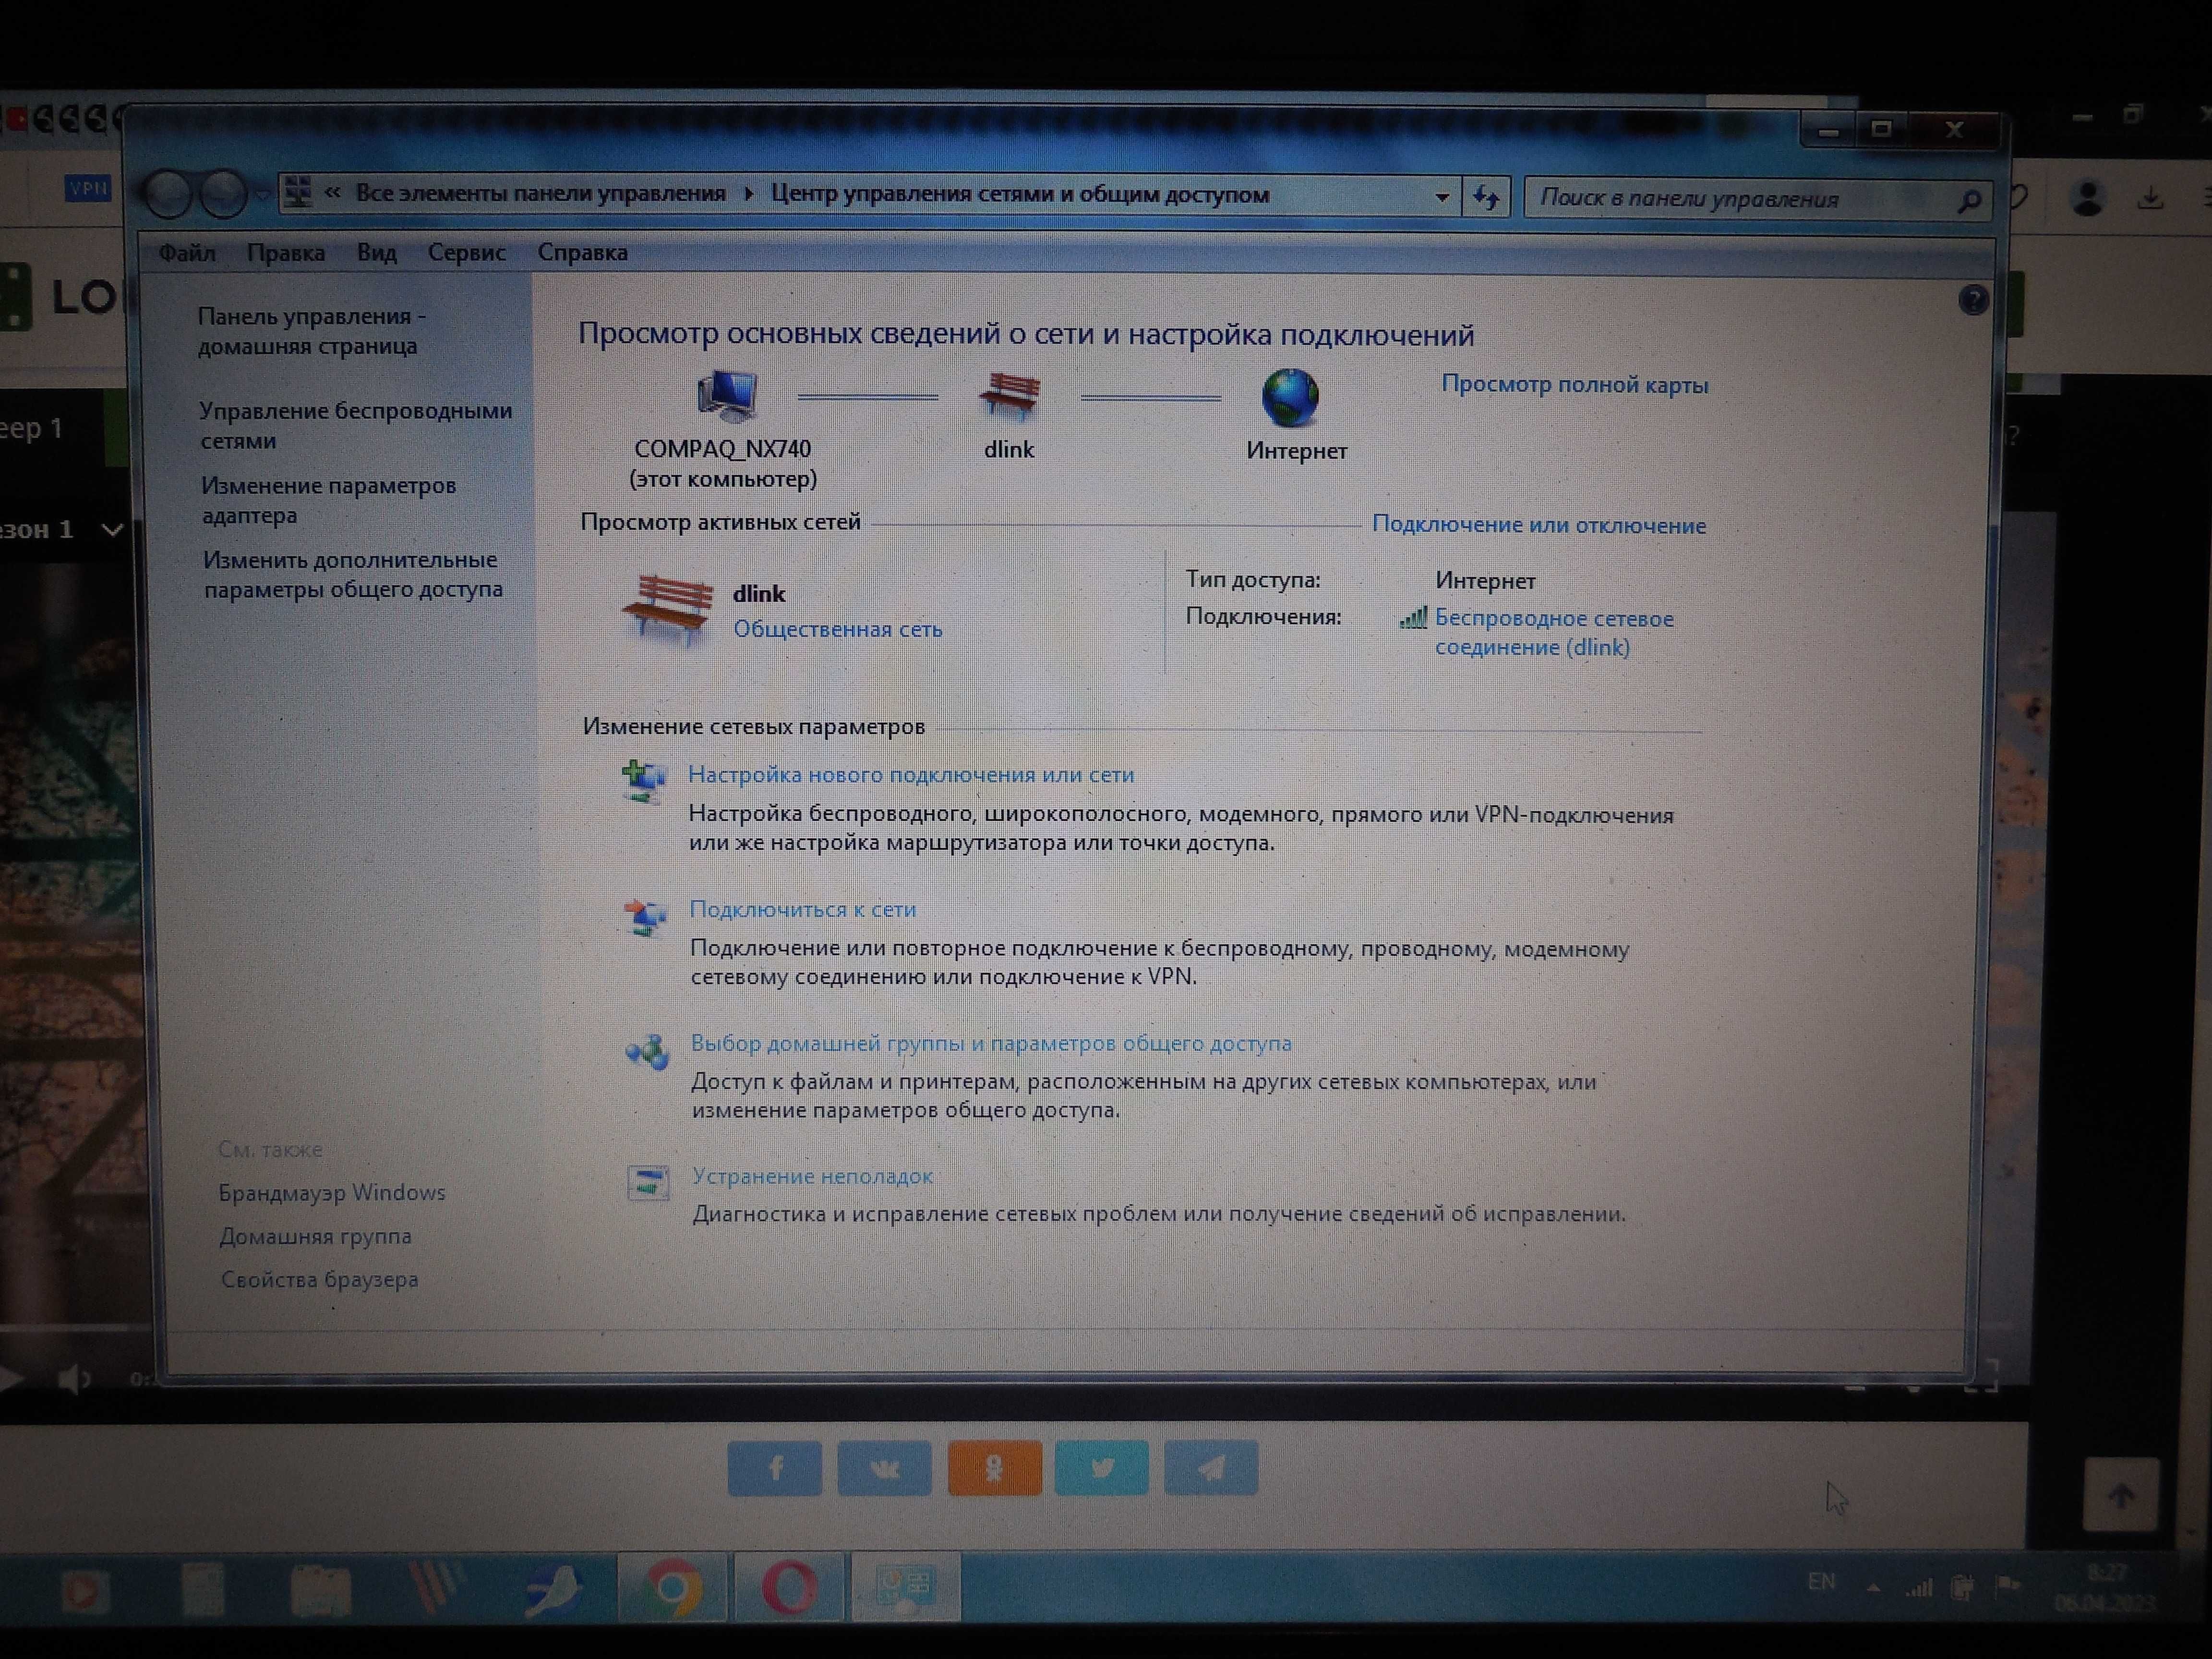This screenshot has width=2212, height=1659.
Task: Click the refresh button next to address bar
Action: coord(1486,197)
